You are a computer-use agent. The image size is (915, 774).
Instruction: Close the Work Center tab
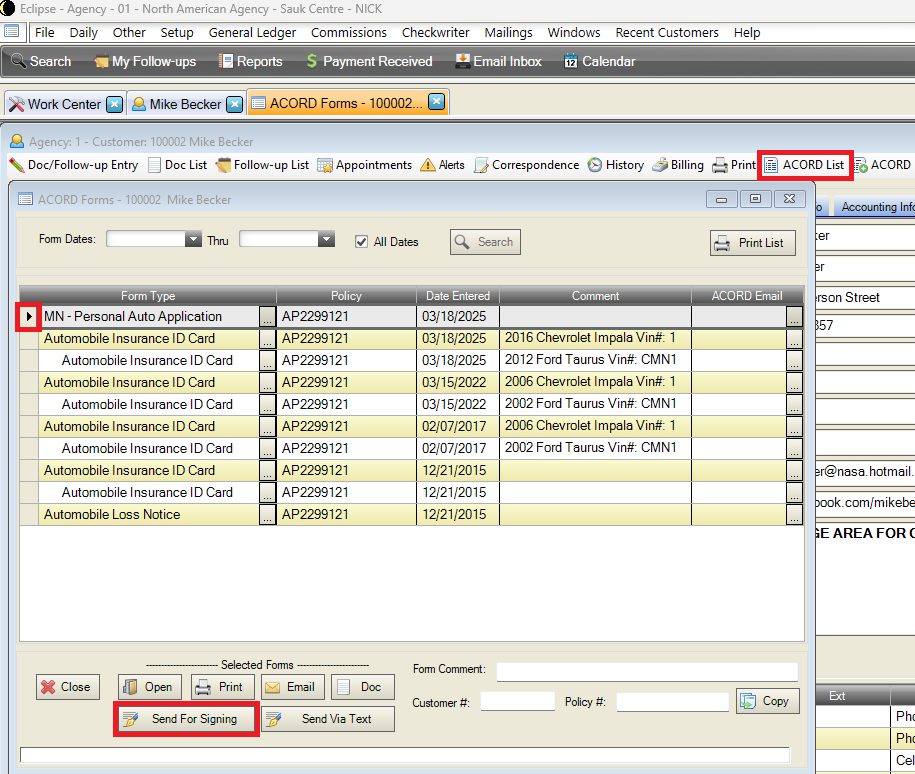coord(114,104)
